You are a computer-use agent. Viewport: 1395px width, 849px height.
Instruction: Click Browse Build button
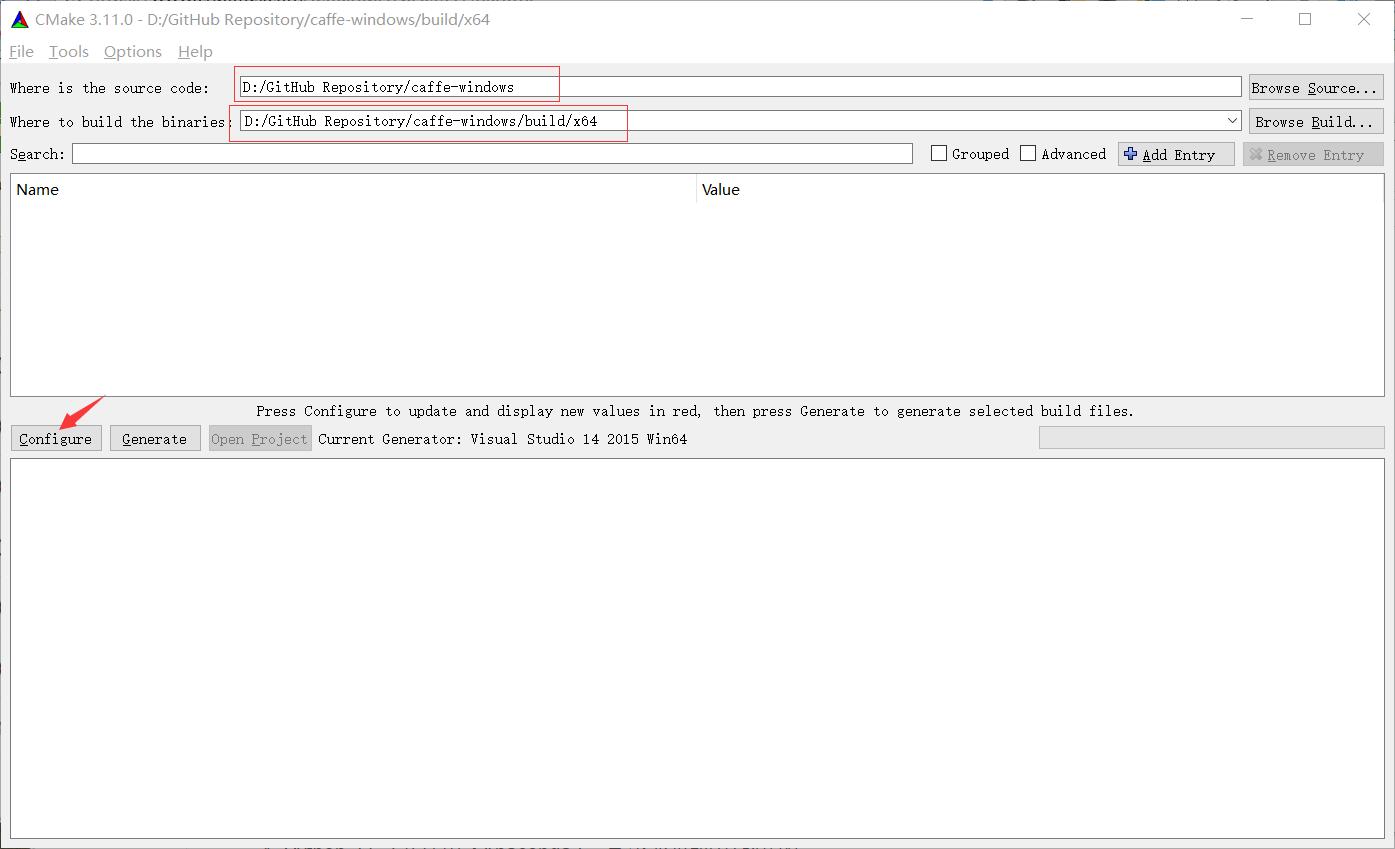click(x=1316, y=122)
